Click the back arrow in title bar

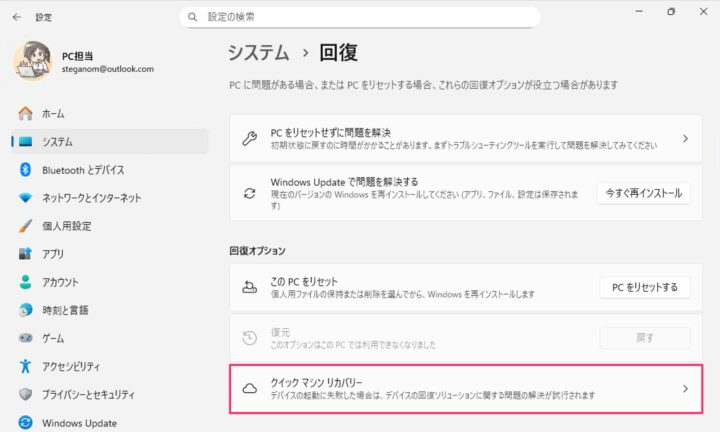17,17
